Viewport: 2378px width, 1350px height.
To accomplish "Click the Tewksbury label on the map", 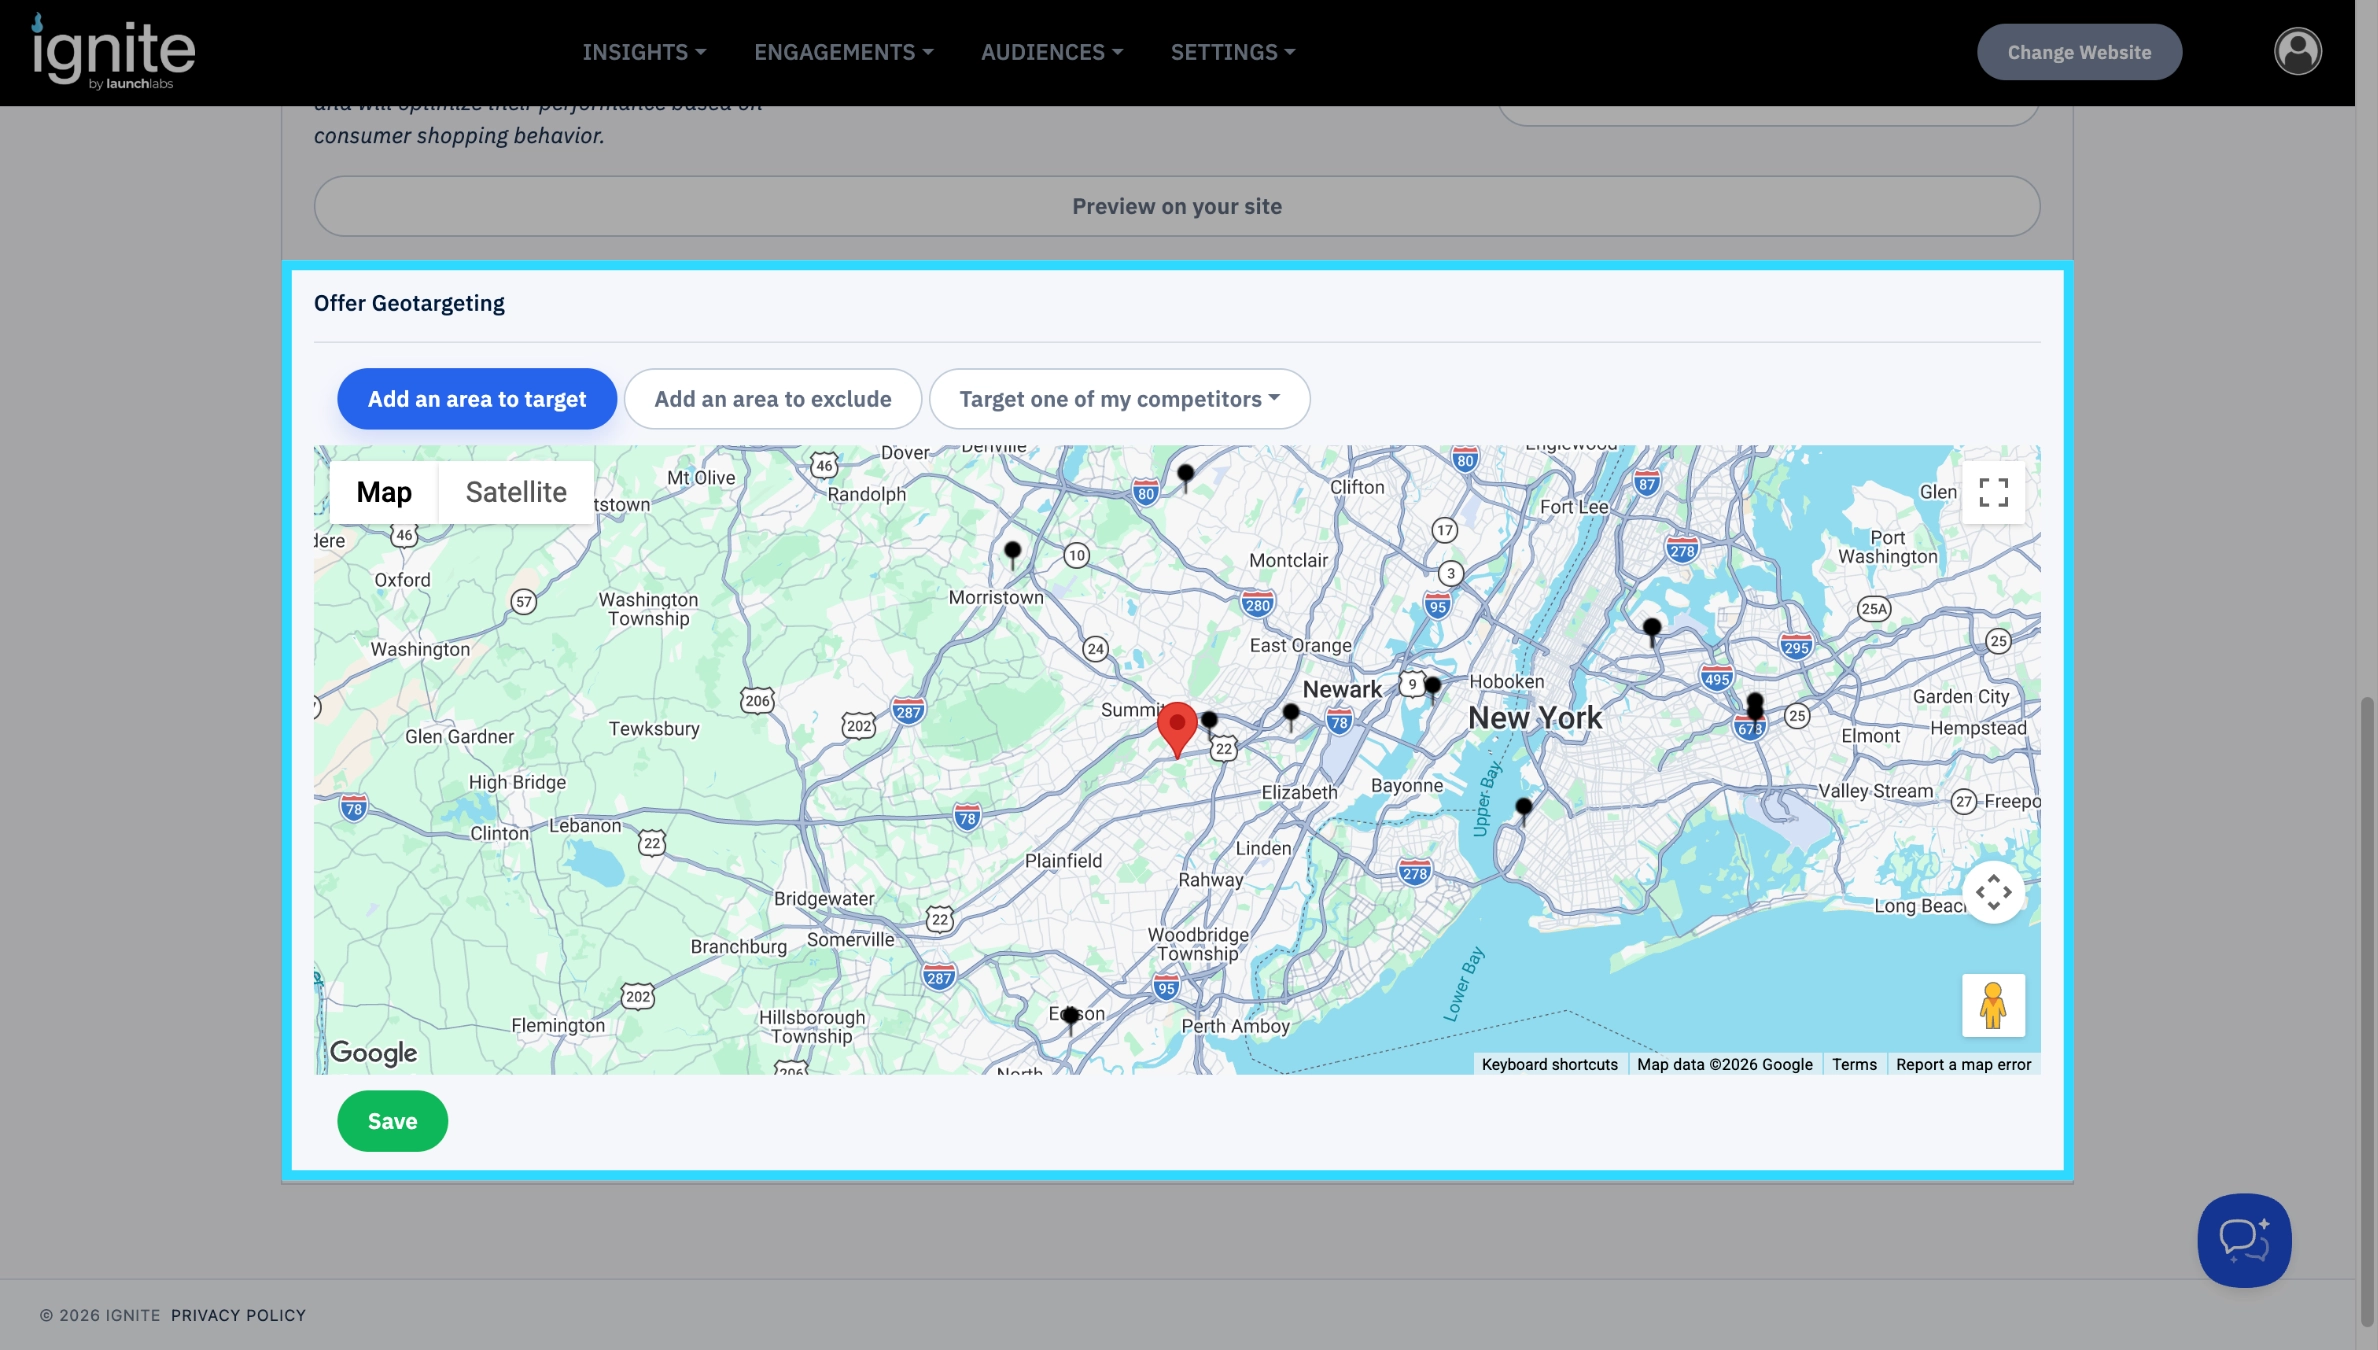I will click(x=654, y=728).
